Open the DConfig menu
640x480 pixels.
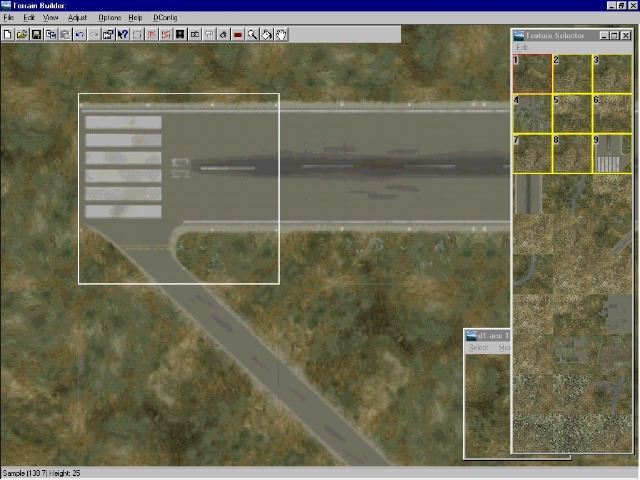point(165,18)
